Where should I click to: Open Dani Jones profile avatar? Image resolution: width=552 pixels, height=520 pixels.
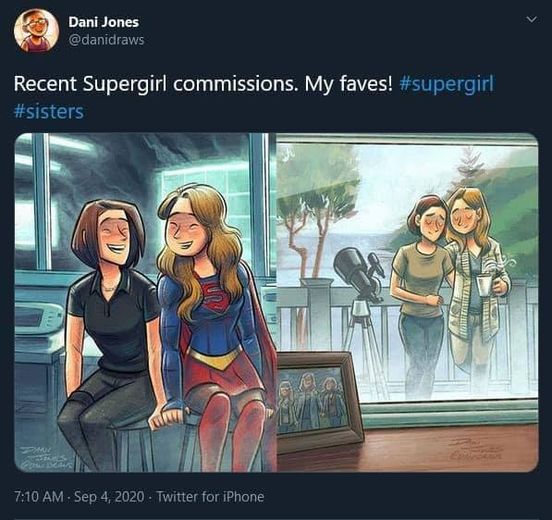click(36, 31)
